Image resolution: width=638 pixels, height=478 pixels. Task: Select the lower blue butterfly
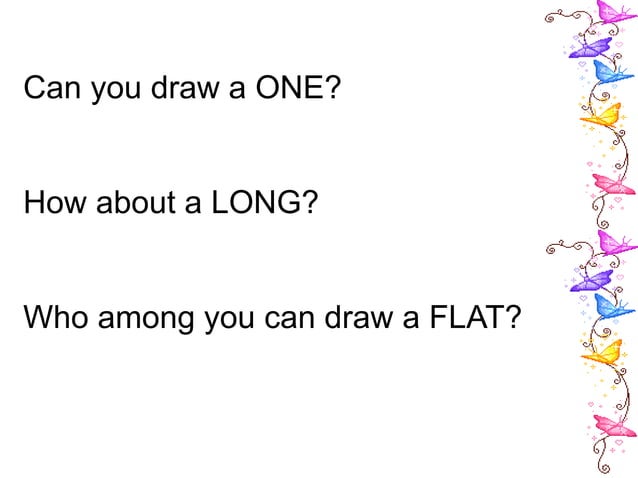tap(612, 304)
